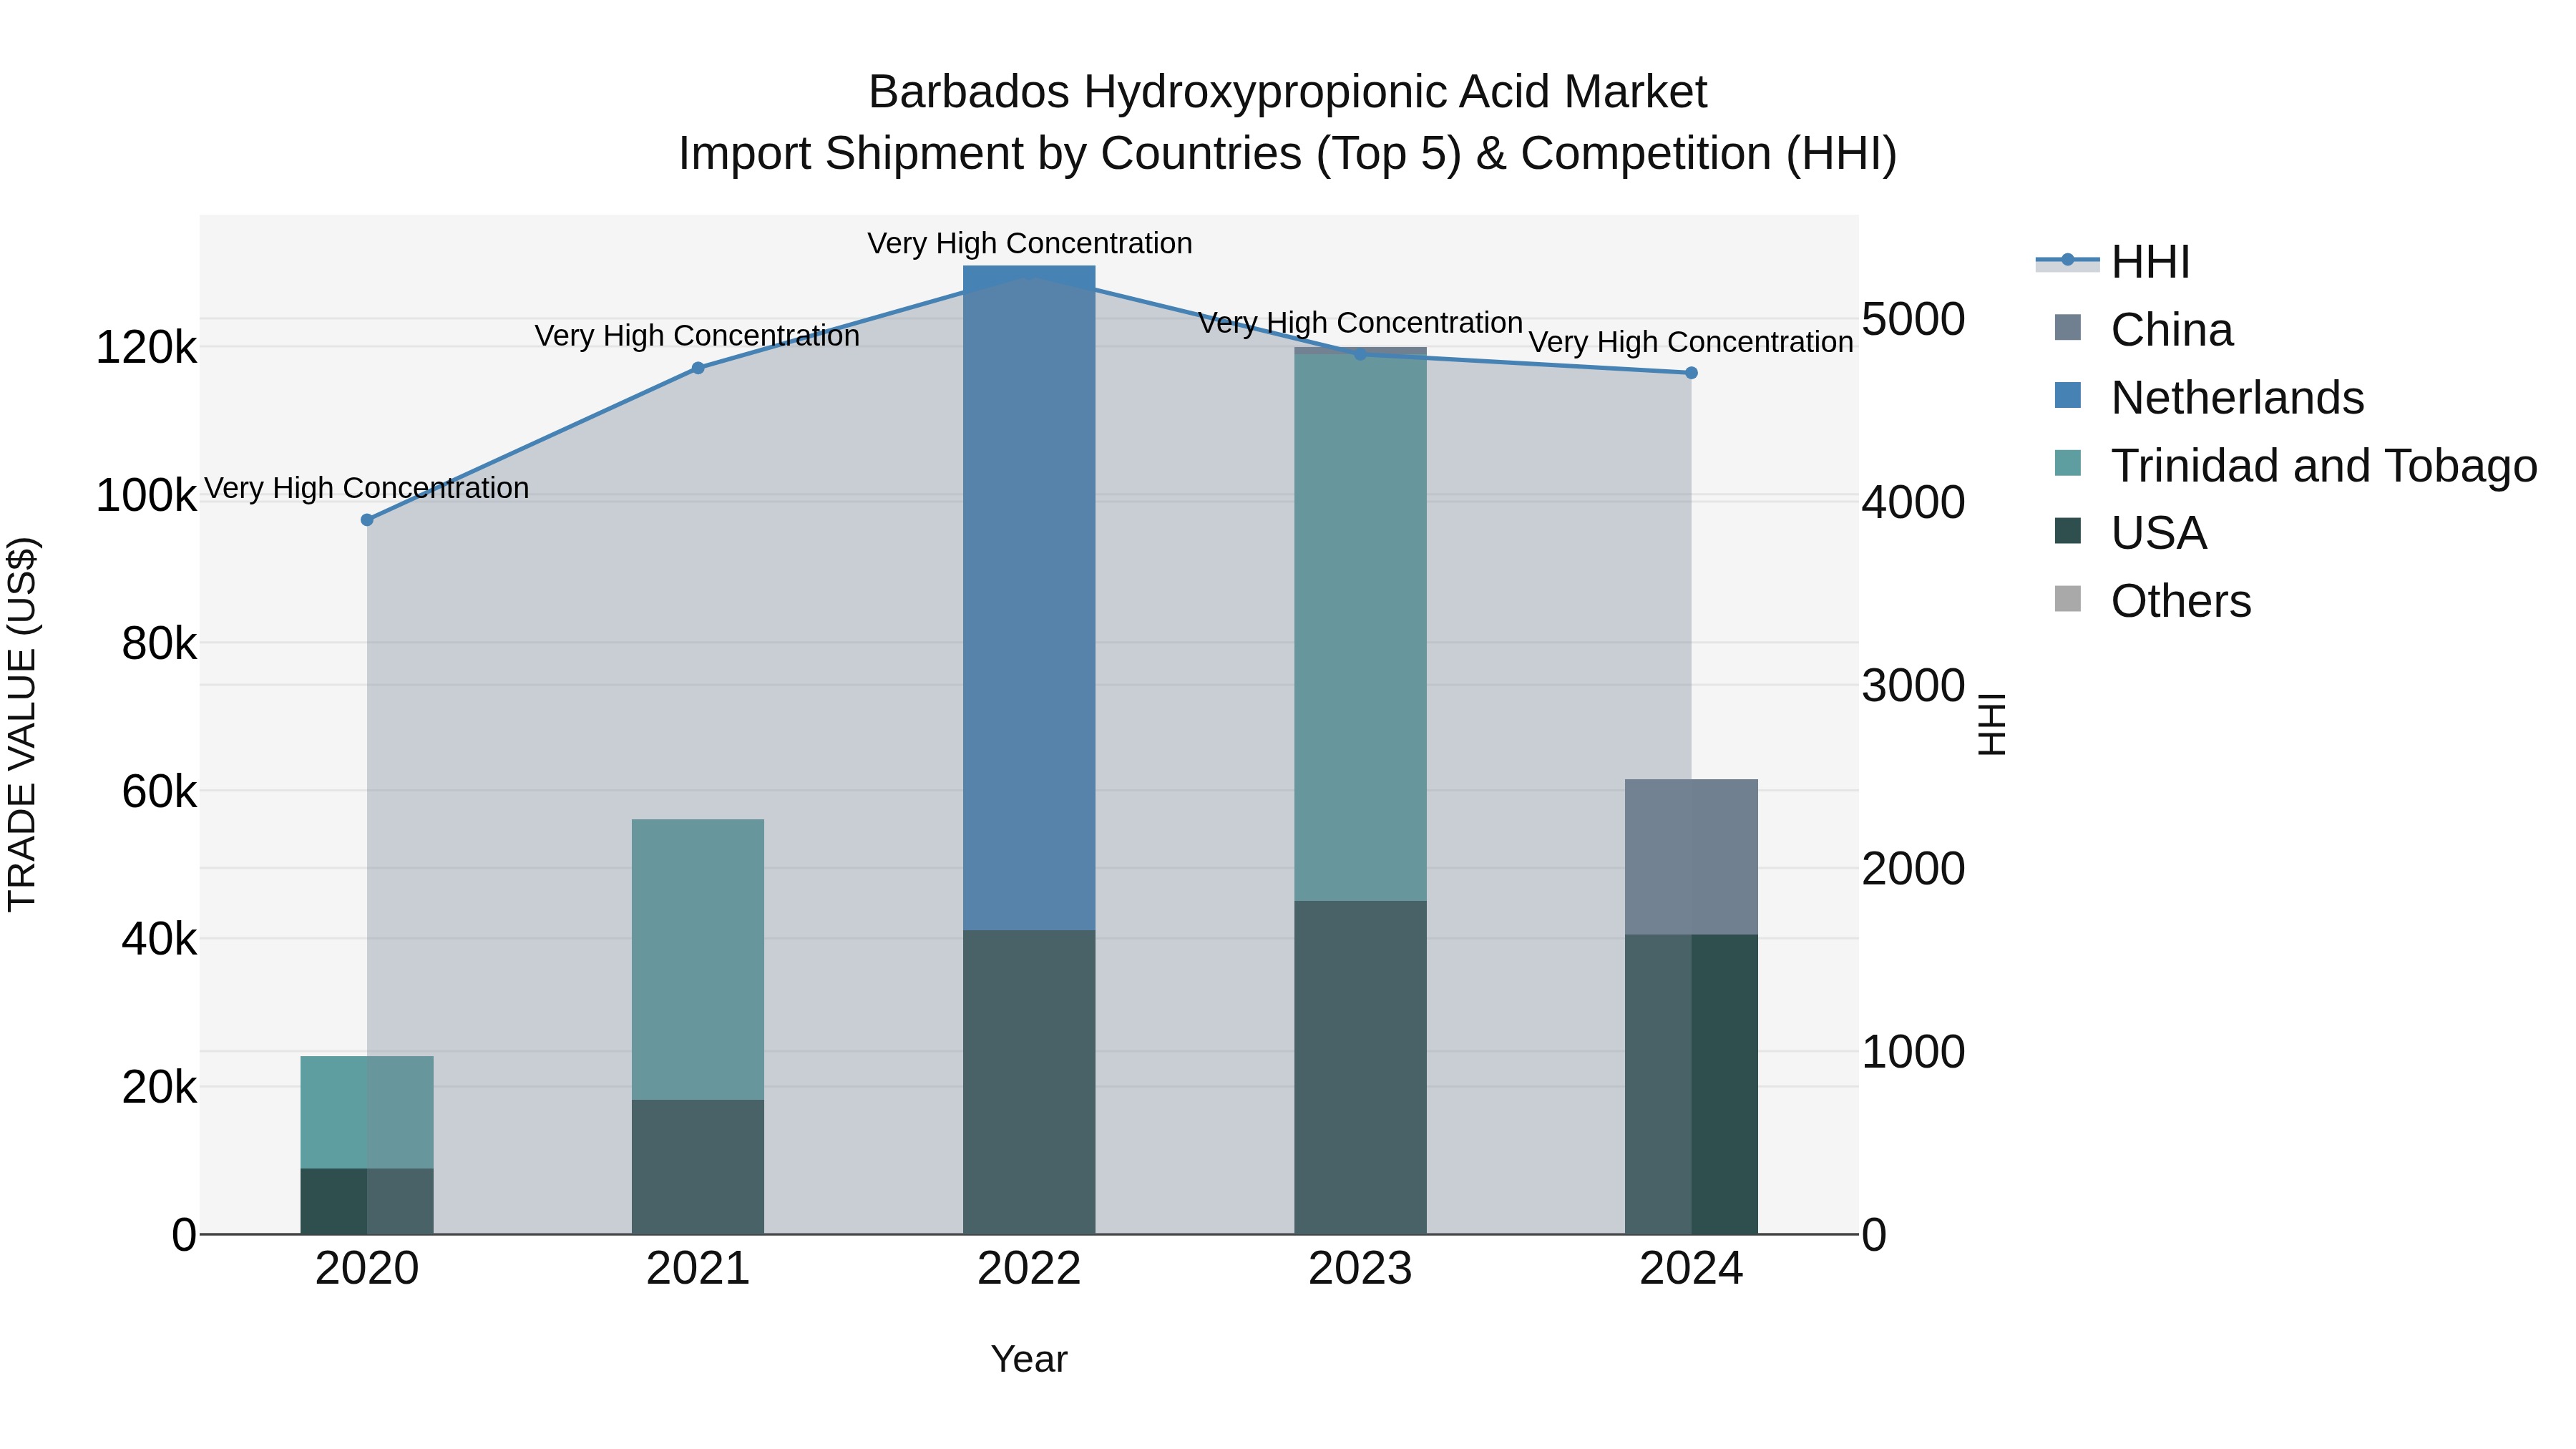Click the TRADE VALUE (US$) axis title

pos(22,724)
